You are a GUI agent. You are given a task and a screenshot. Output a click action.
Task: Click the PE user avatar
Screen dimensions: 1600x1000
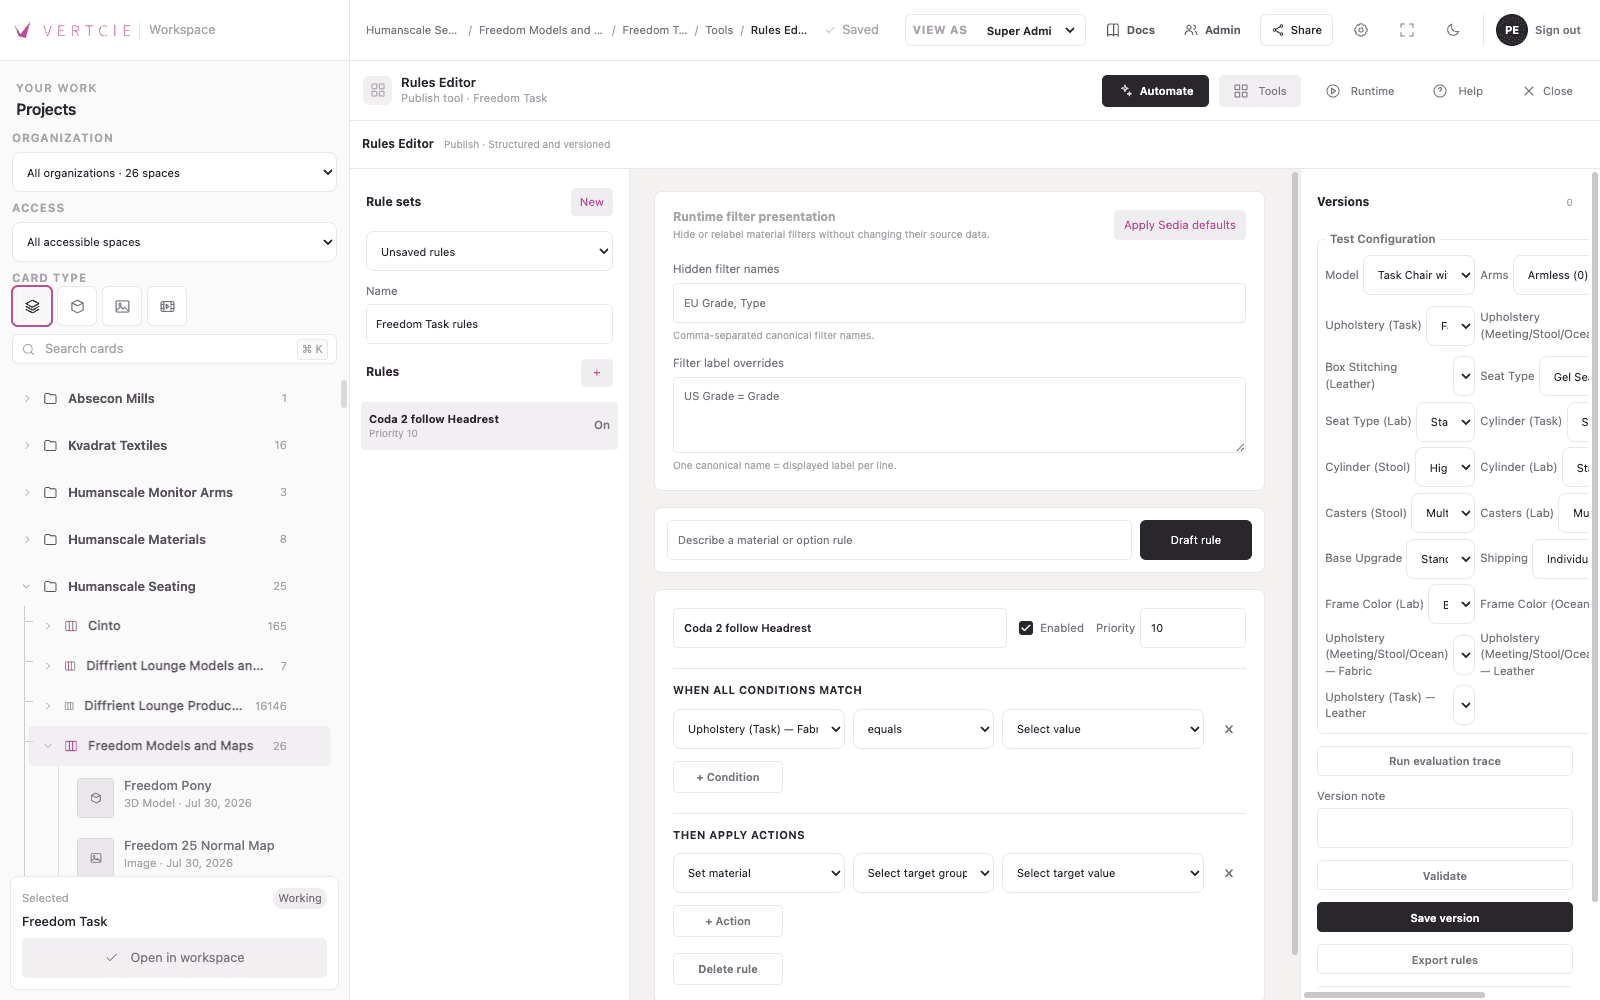1512,30
